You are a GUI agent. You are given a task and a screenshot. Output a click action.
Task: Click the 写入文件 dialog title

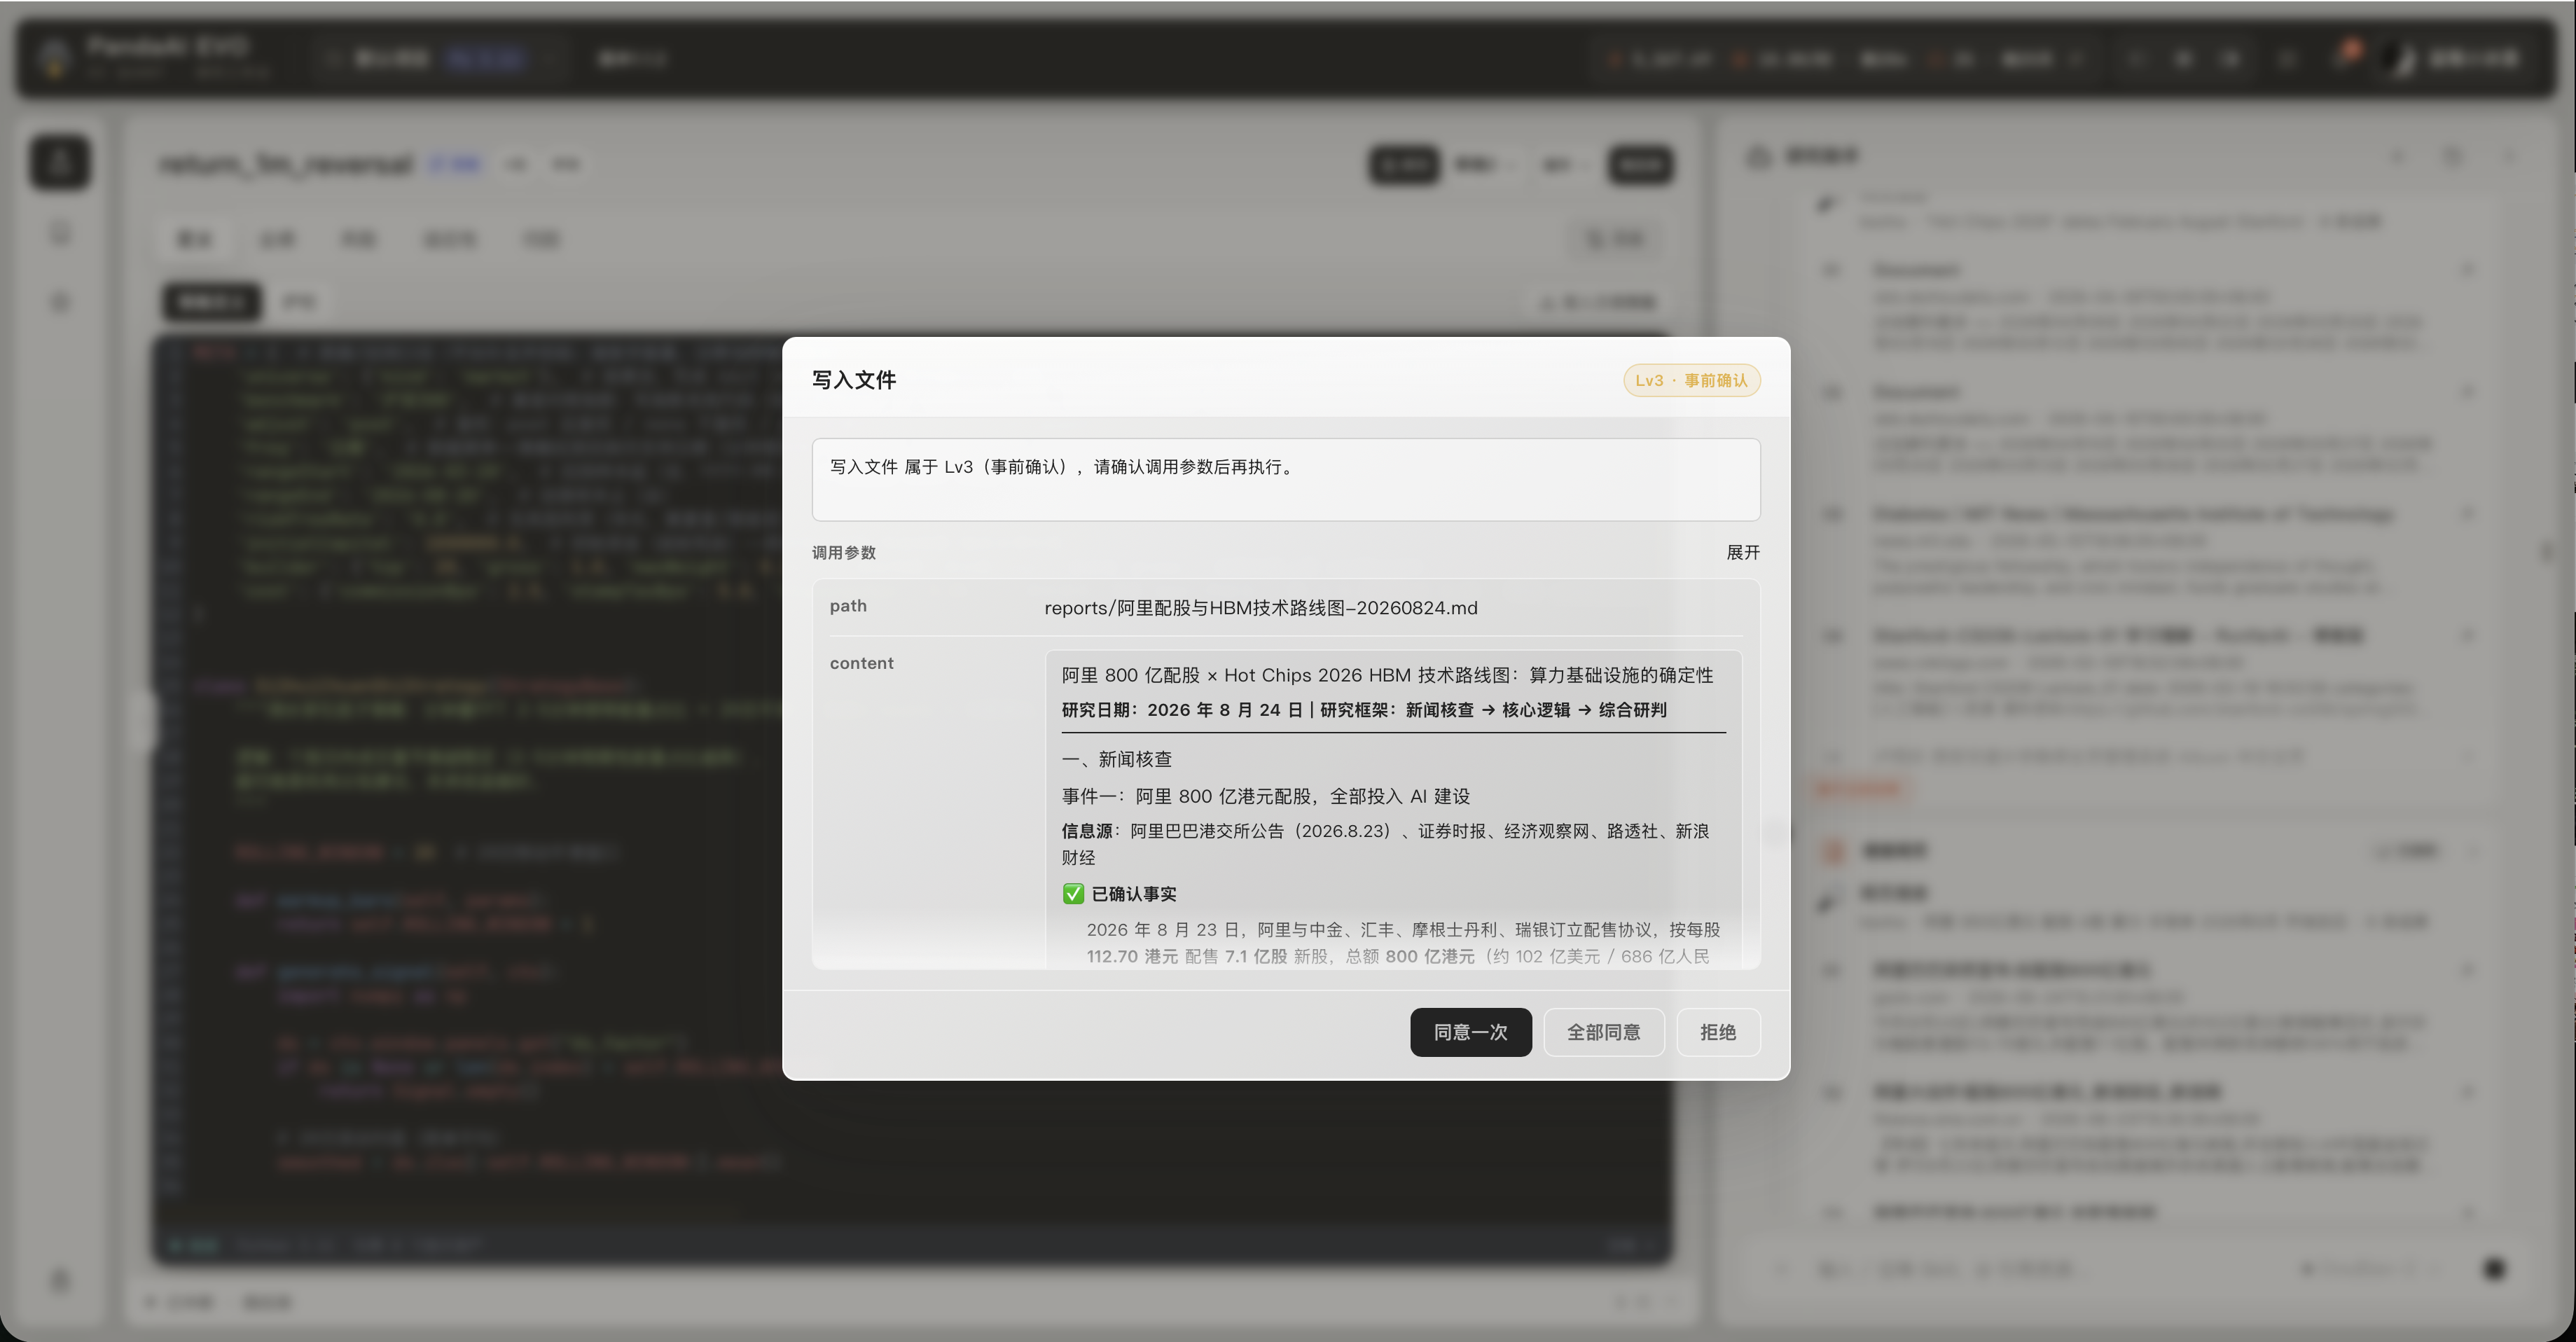tap(854, 380)
